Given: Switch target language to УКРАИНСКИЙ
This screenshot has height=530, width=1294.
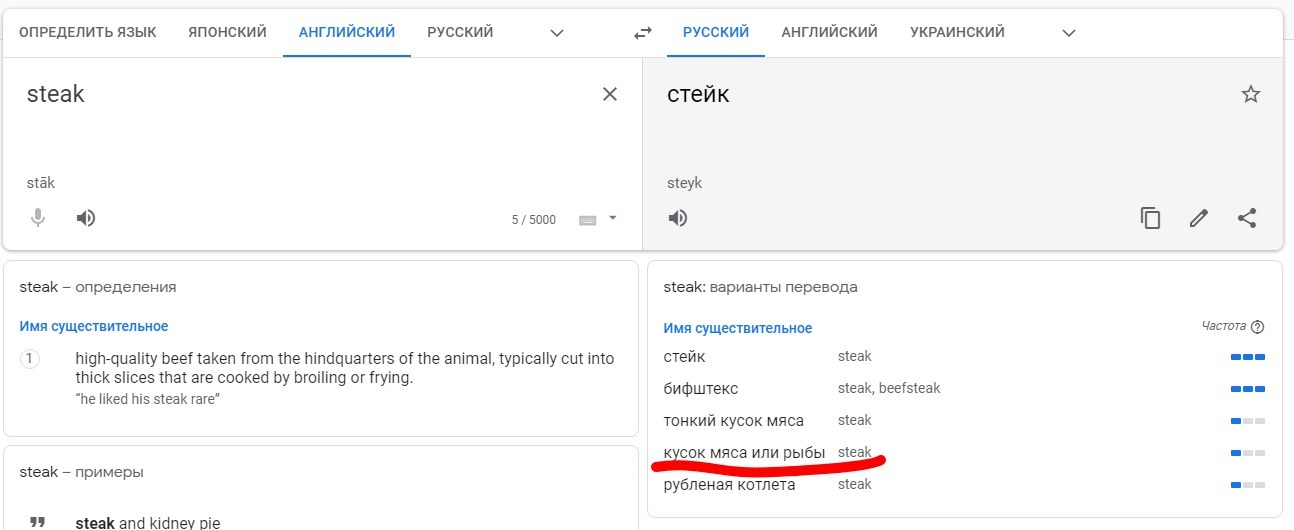Looking at the screenshot, I should (957, 33).
